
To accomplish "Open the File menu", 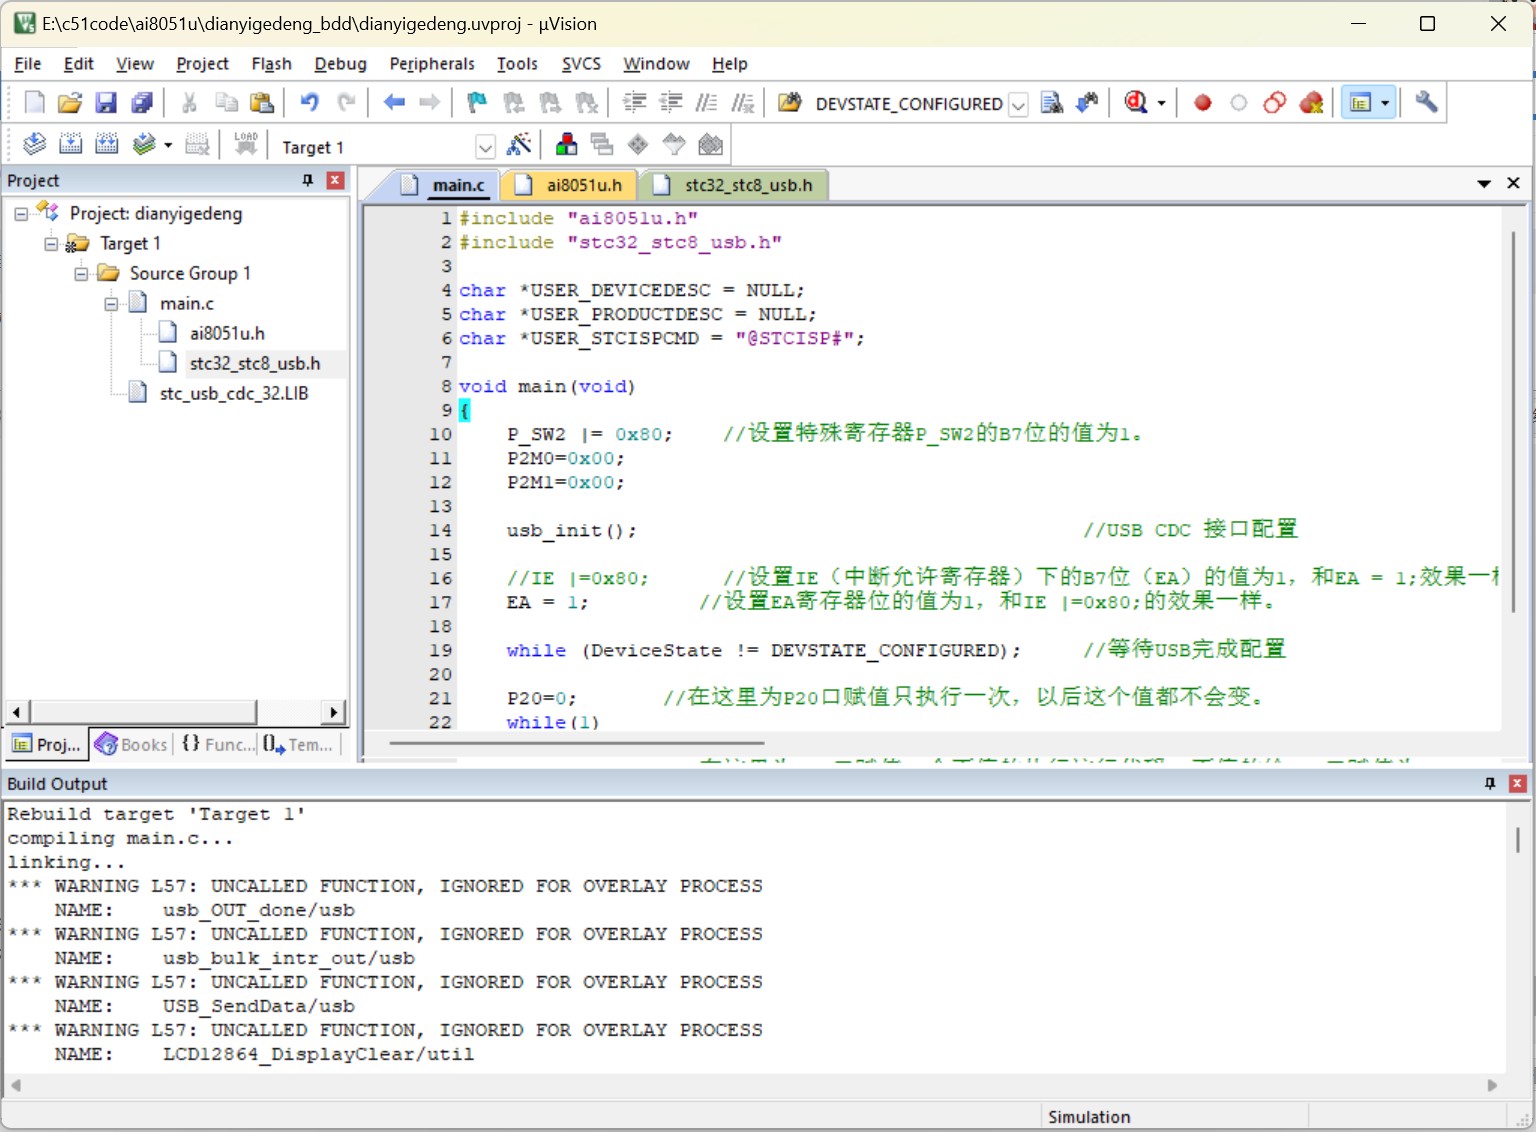I will click(x=27, y=64).
